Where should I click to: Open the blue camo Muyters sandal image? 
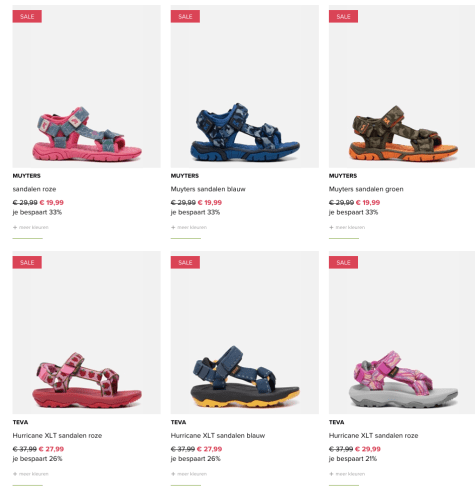coord(245,86)
